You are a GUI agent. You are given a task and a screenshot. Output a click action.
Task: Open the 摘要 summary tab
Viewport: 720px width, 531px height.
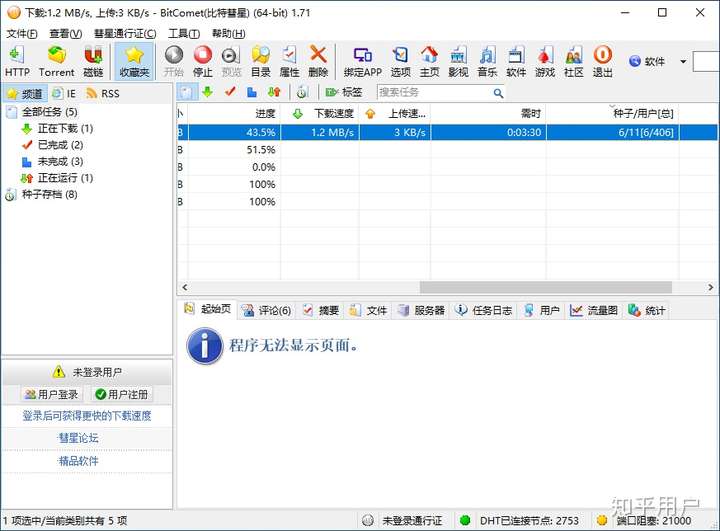321,311
